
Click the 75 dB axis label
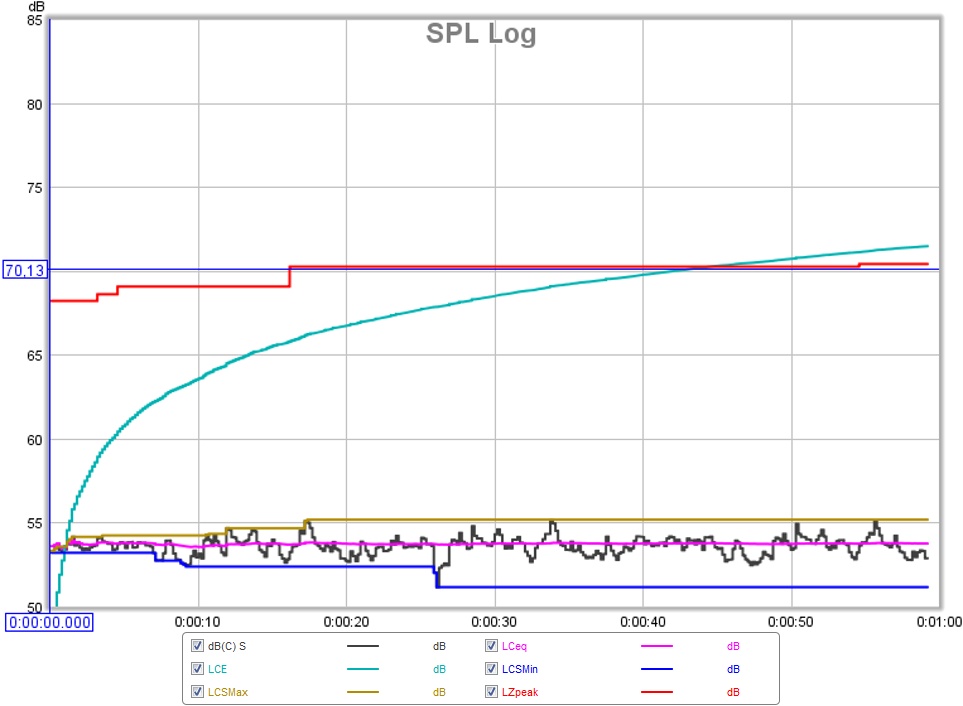[35, 188]
